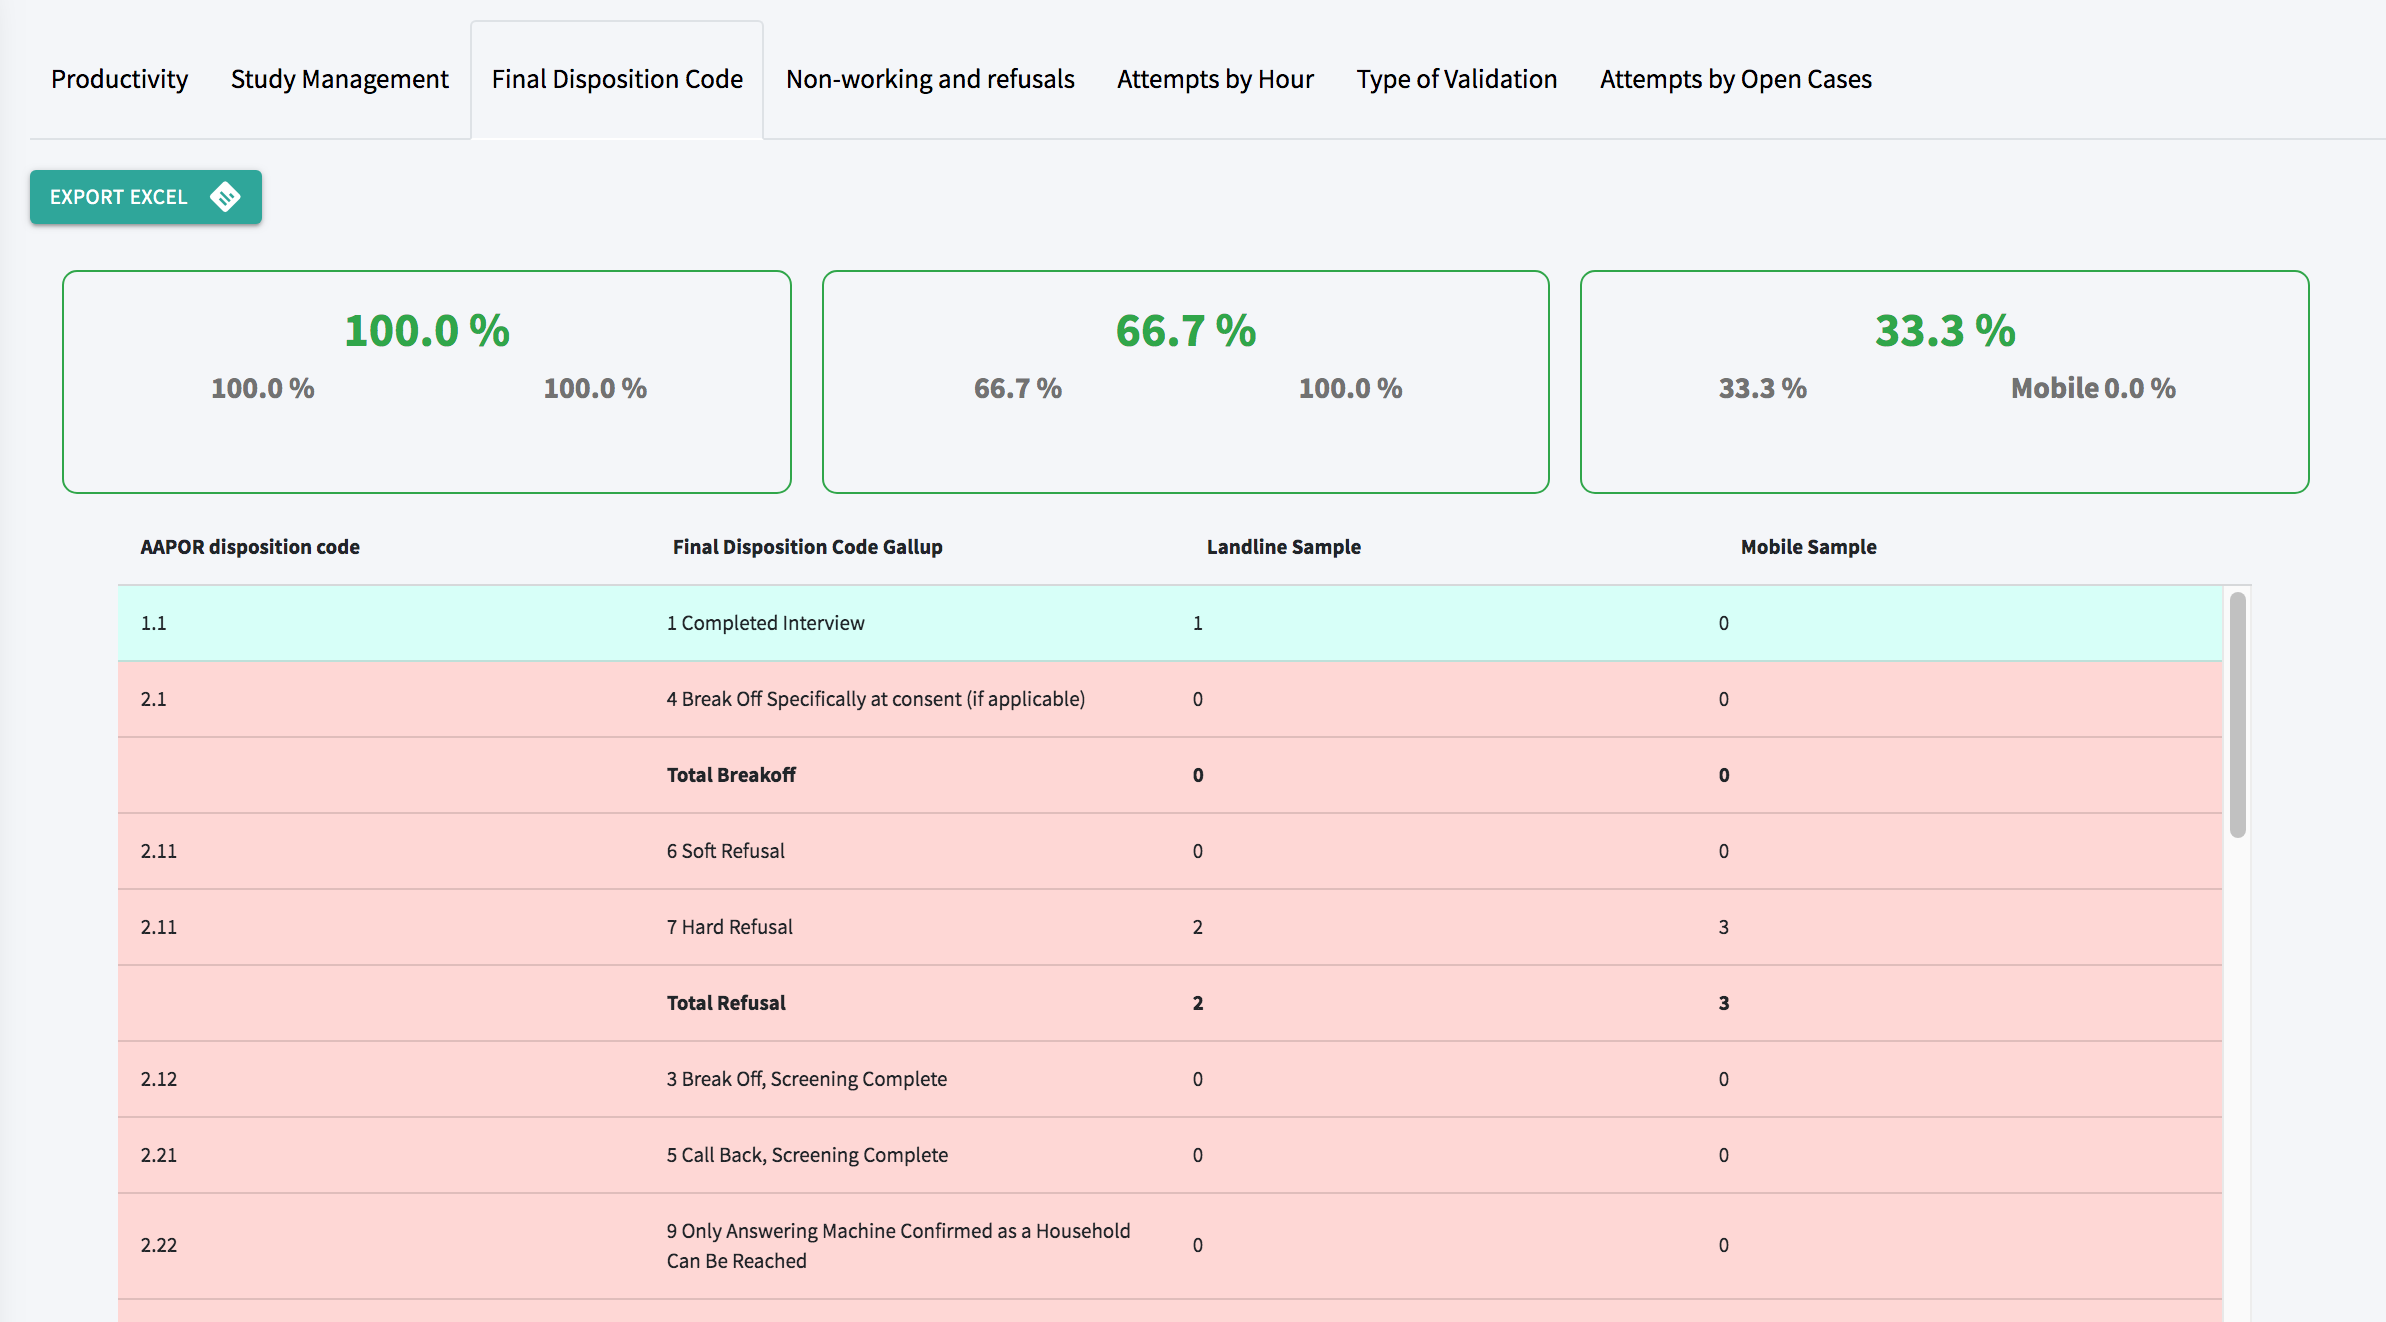The height and width of the screenshot is (1322, 2386).
Task: Click the Final Disposition Code Gallup header
Action: [807, 547]
